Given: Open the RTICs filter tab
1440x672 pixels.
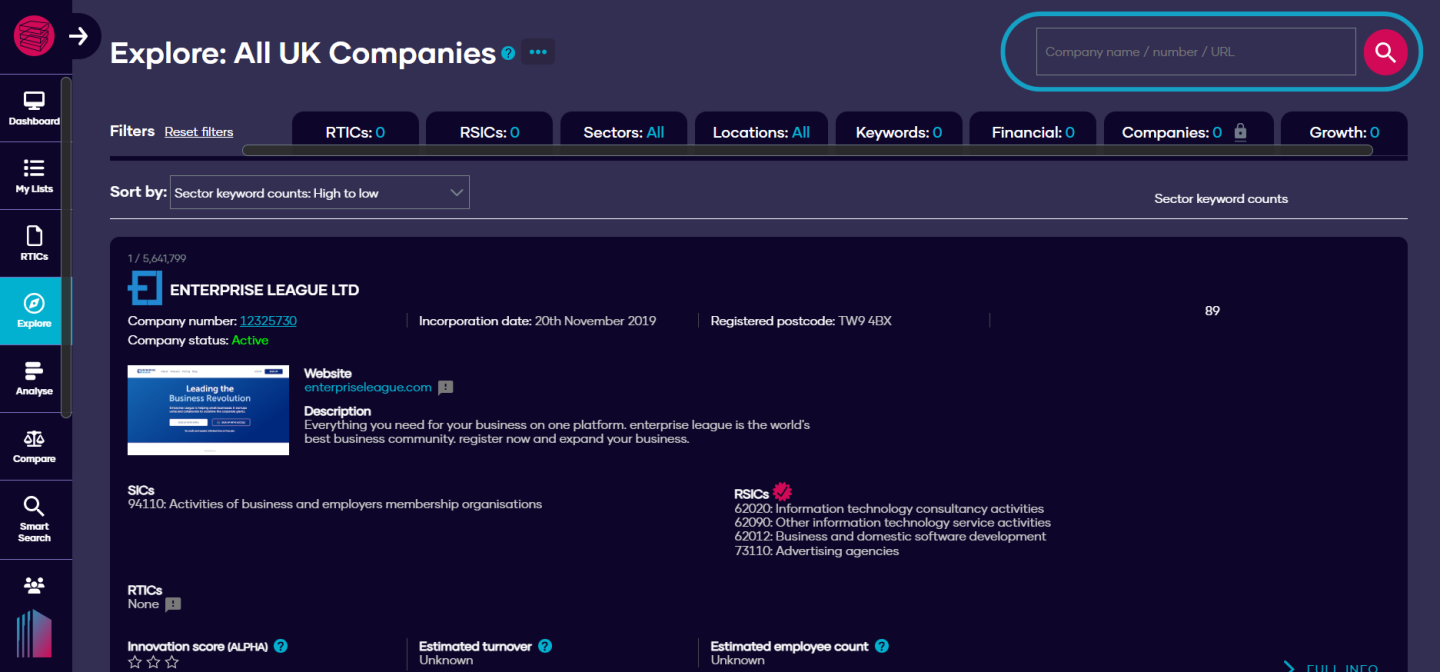Looking at the screenshot, I should 355,132.
